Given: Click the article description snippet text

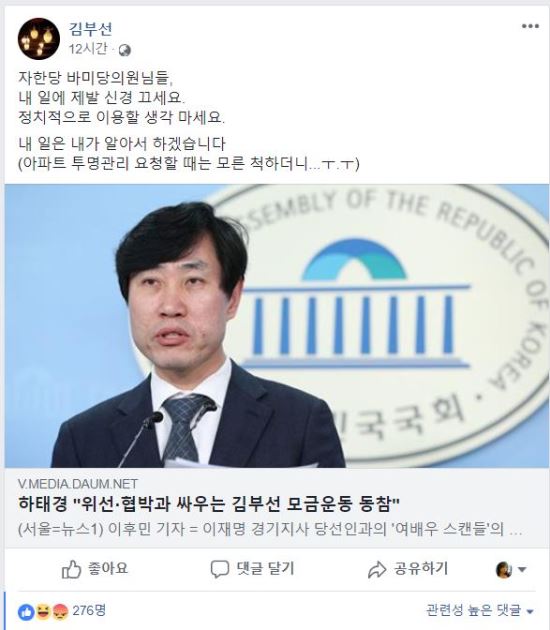Looking at the screenshot, I should [x=270, y=529].
